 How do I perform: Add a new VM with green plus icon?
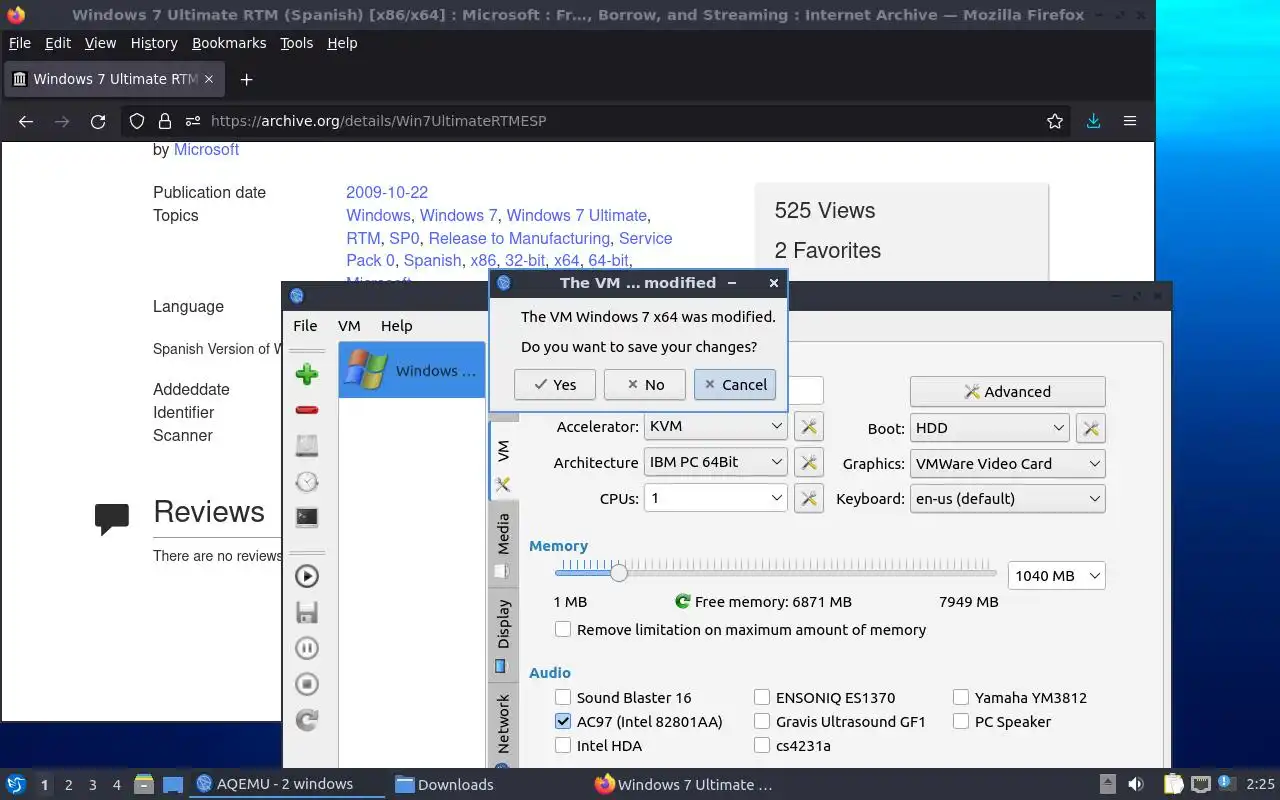(x=307, y=374)
